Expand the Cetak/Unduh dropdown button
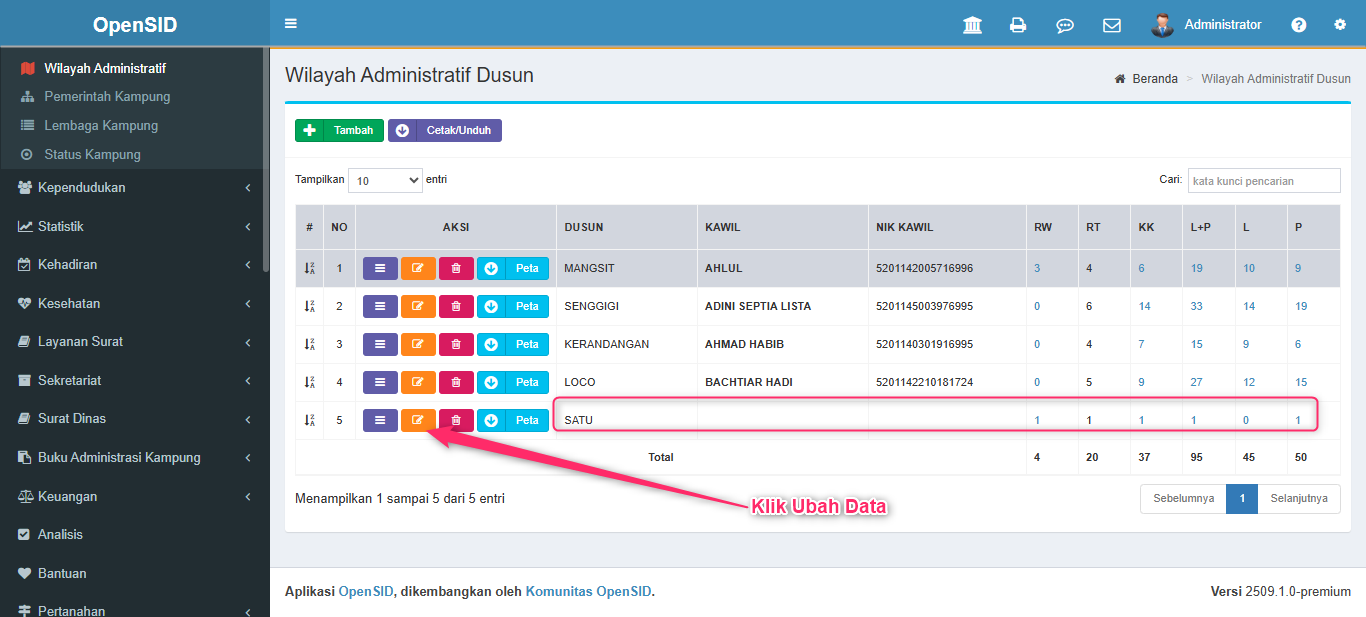 (445, 130)
